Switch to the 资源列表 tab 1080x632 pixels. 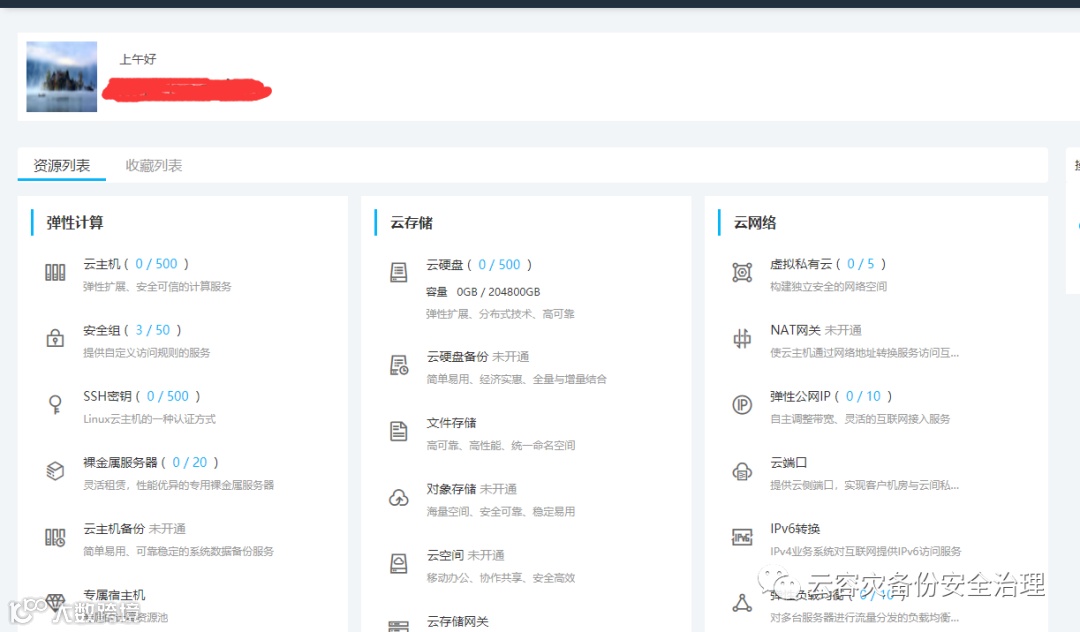[61, 165]
